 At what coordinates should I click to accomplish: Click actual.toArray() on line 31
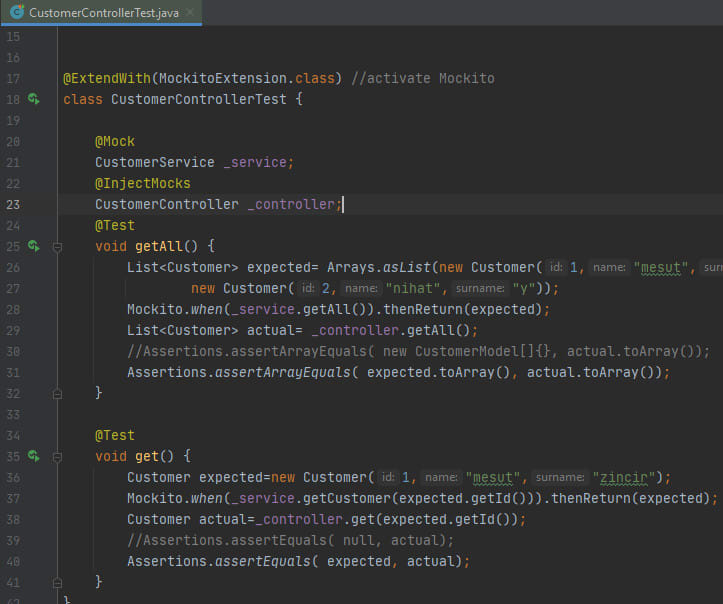coord(590,373)
